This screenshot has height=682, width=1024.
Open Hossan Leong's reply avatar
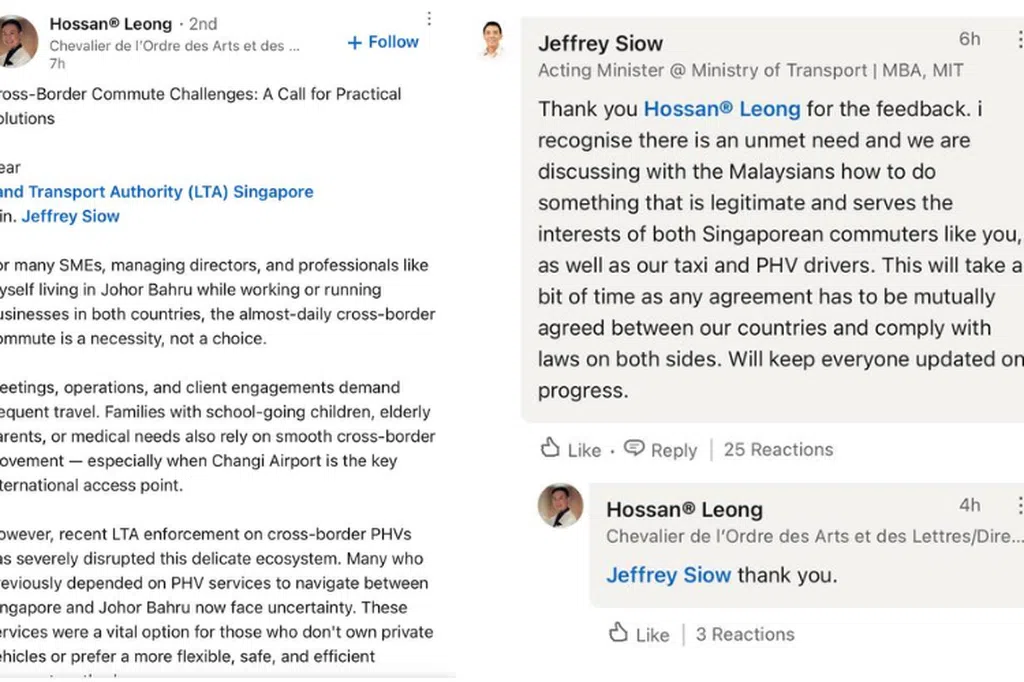[x=560, y=506]
